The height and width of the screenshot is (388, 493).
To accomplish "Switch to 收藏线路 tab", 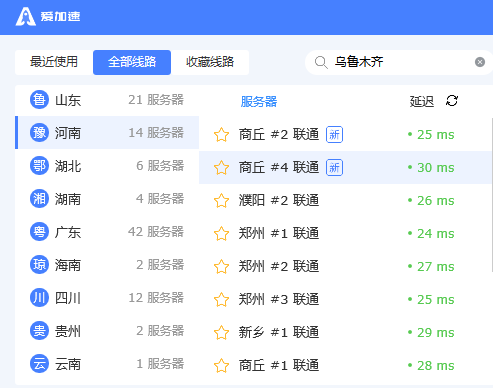I will pyautogui.click(x=210, y=62).
